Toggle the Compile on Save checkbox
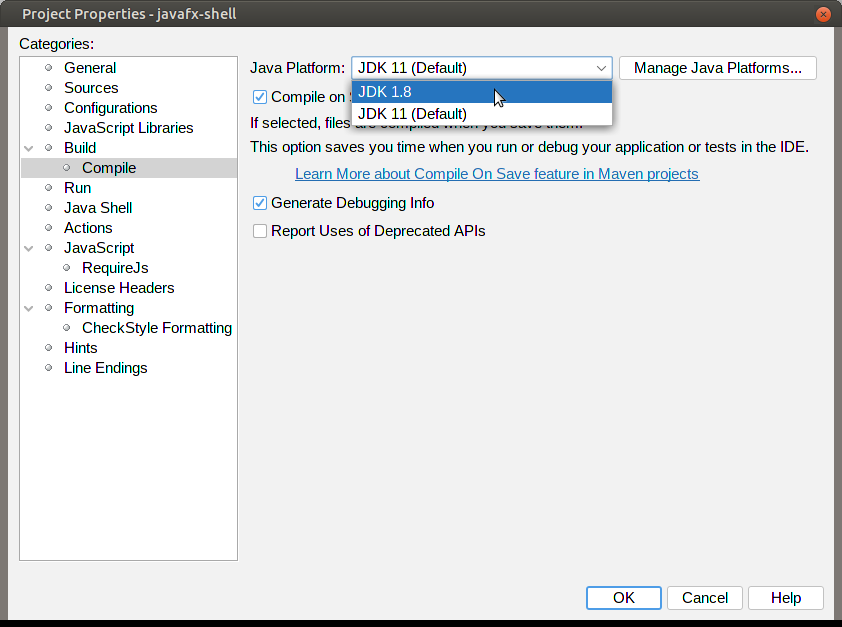Viewport: 842px width, 627px height. 260,97
